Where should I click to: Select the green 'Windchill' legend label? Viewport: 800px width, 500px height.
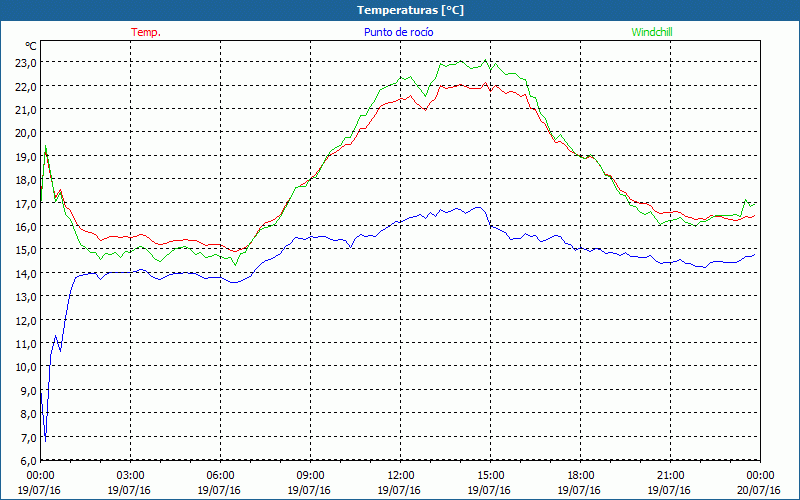(652, 32)
